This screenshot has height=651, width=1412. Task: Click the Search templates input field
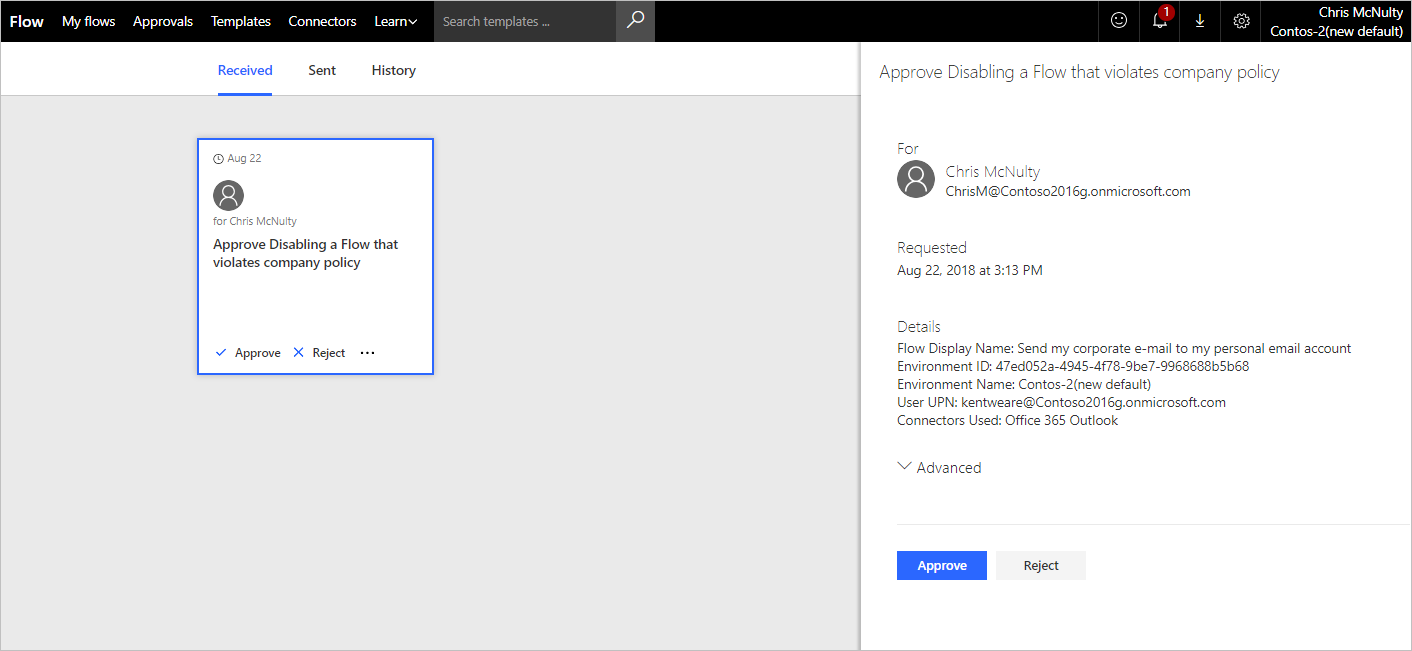(525, 21)
